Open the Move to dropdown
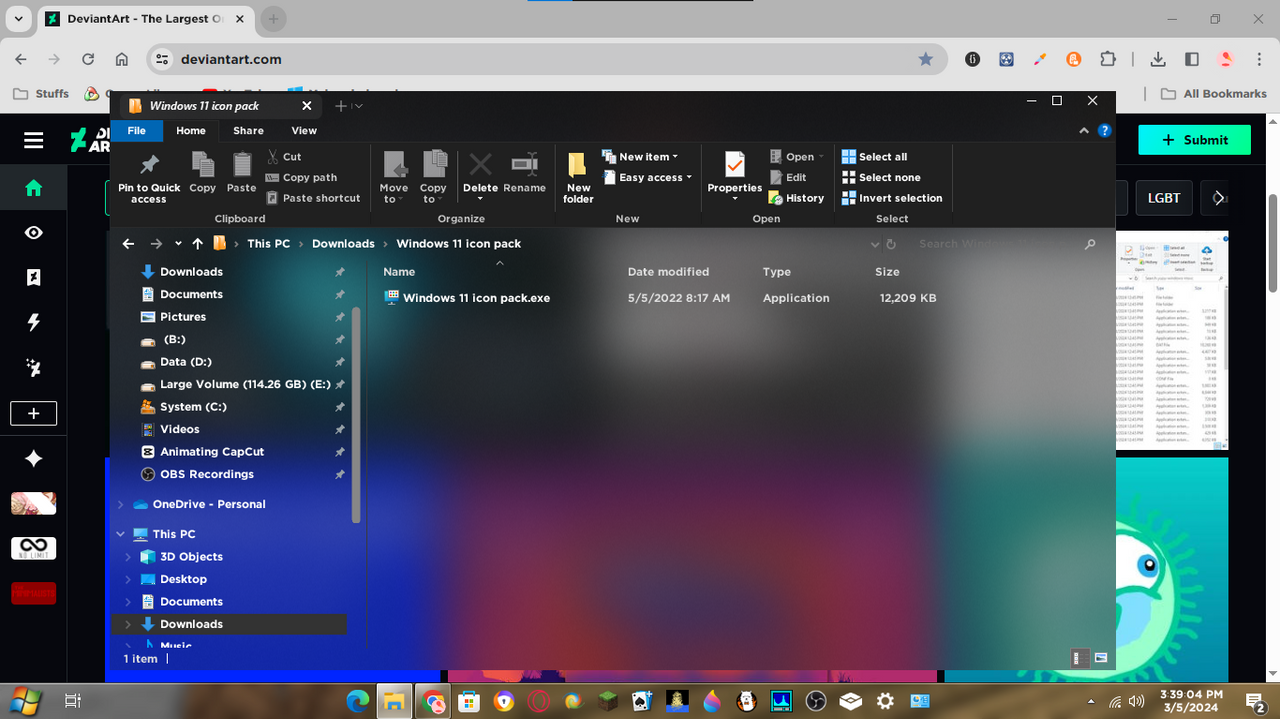 click(x=394, y=178)
